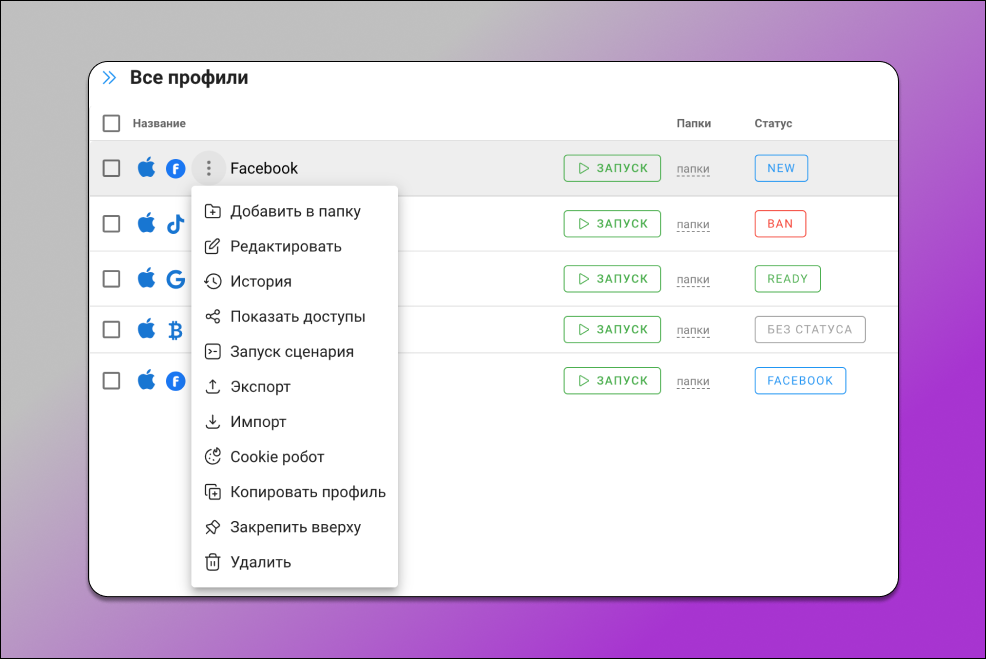Open the папки link on the bottom row

(692, 381)
